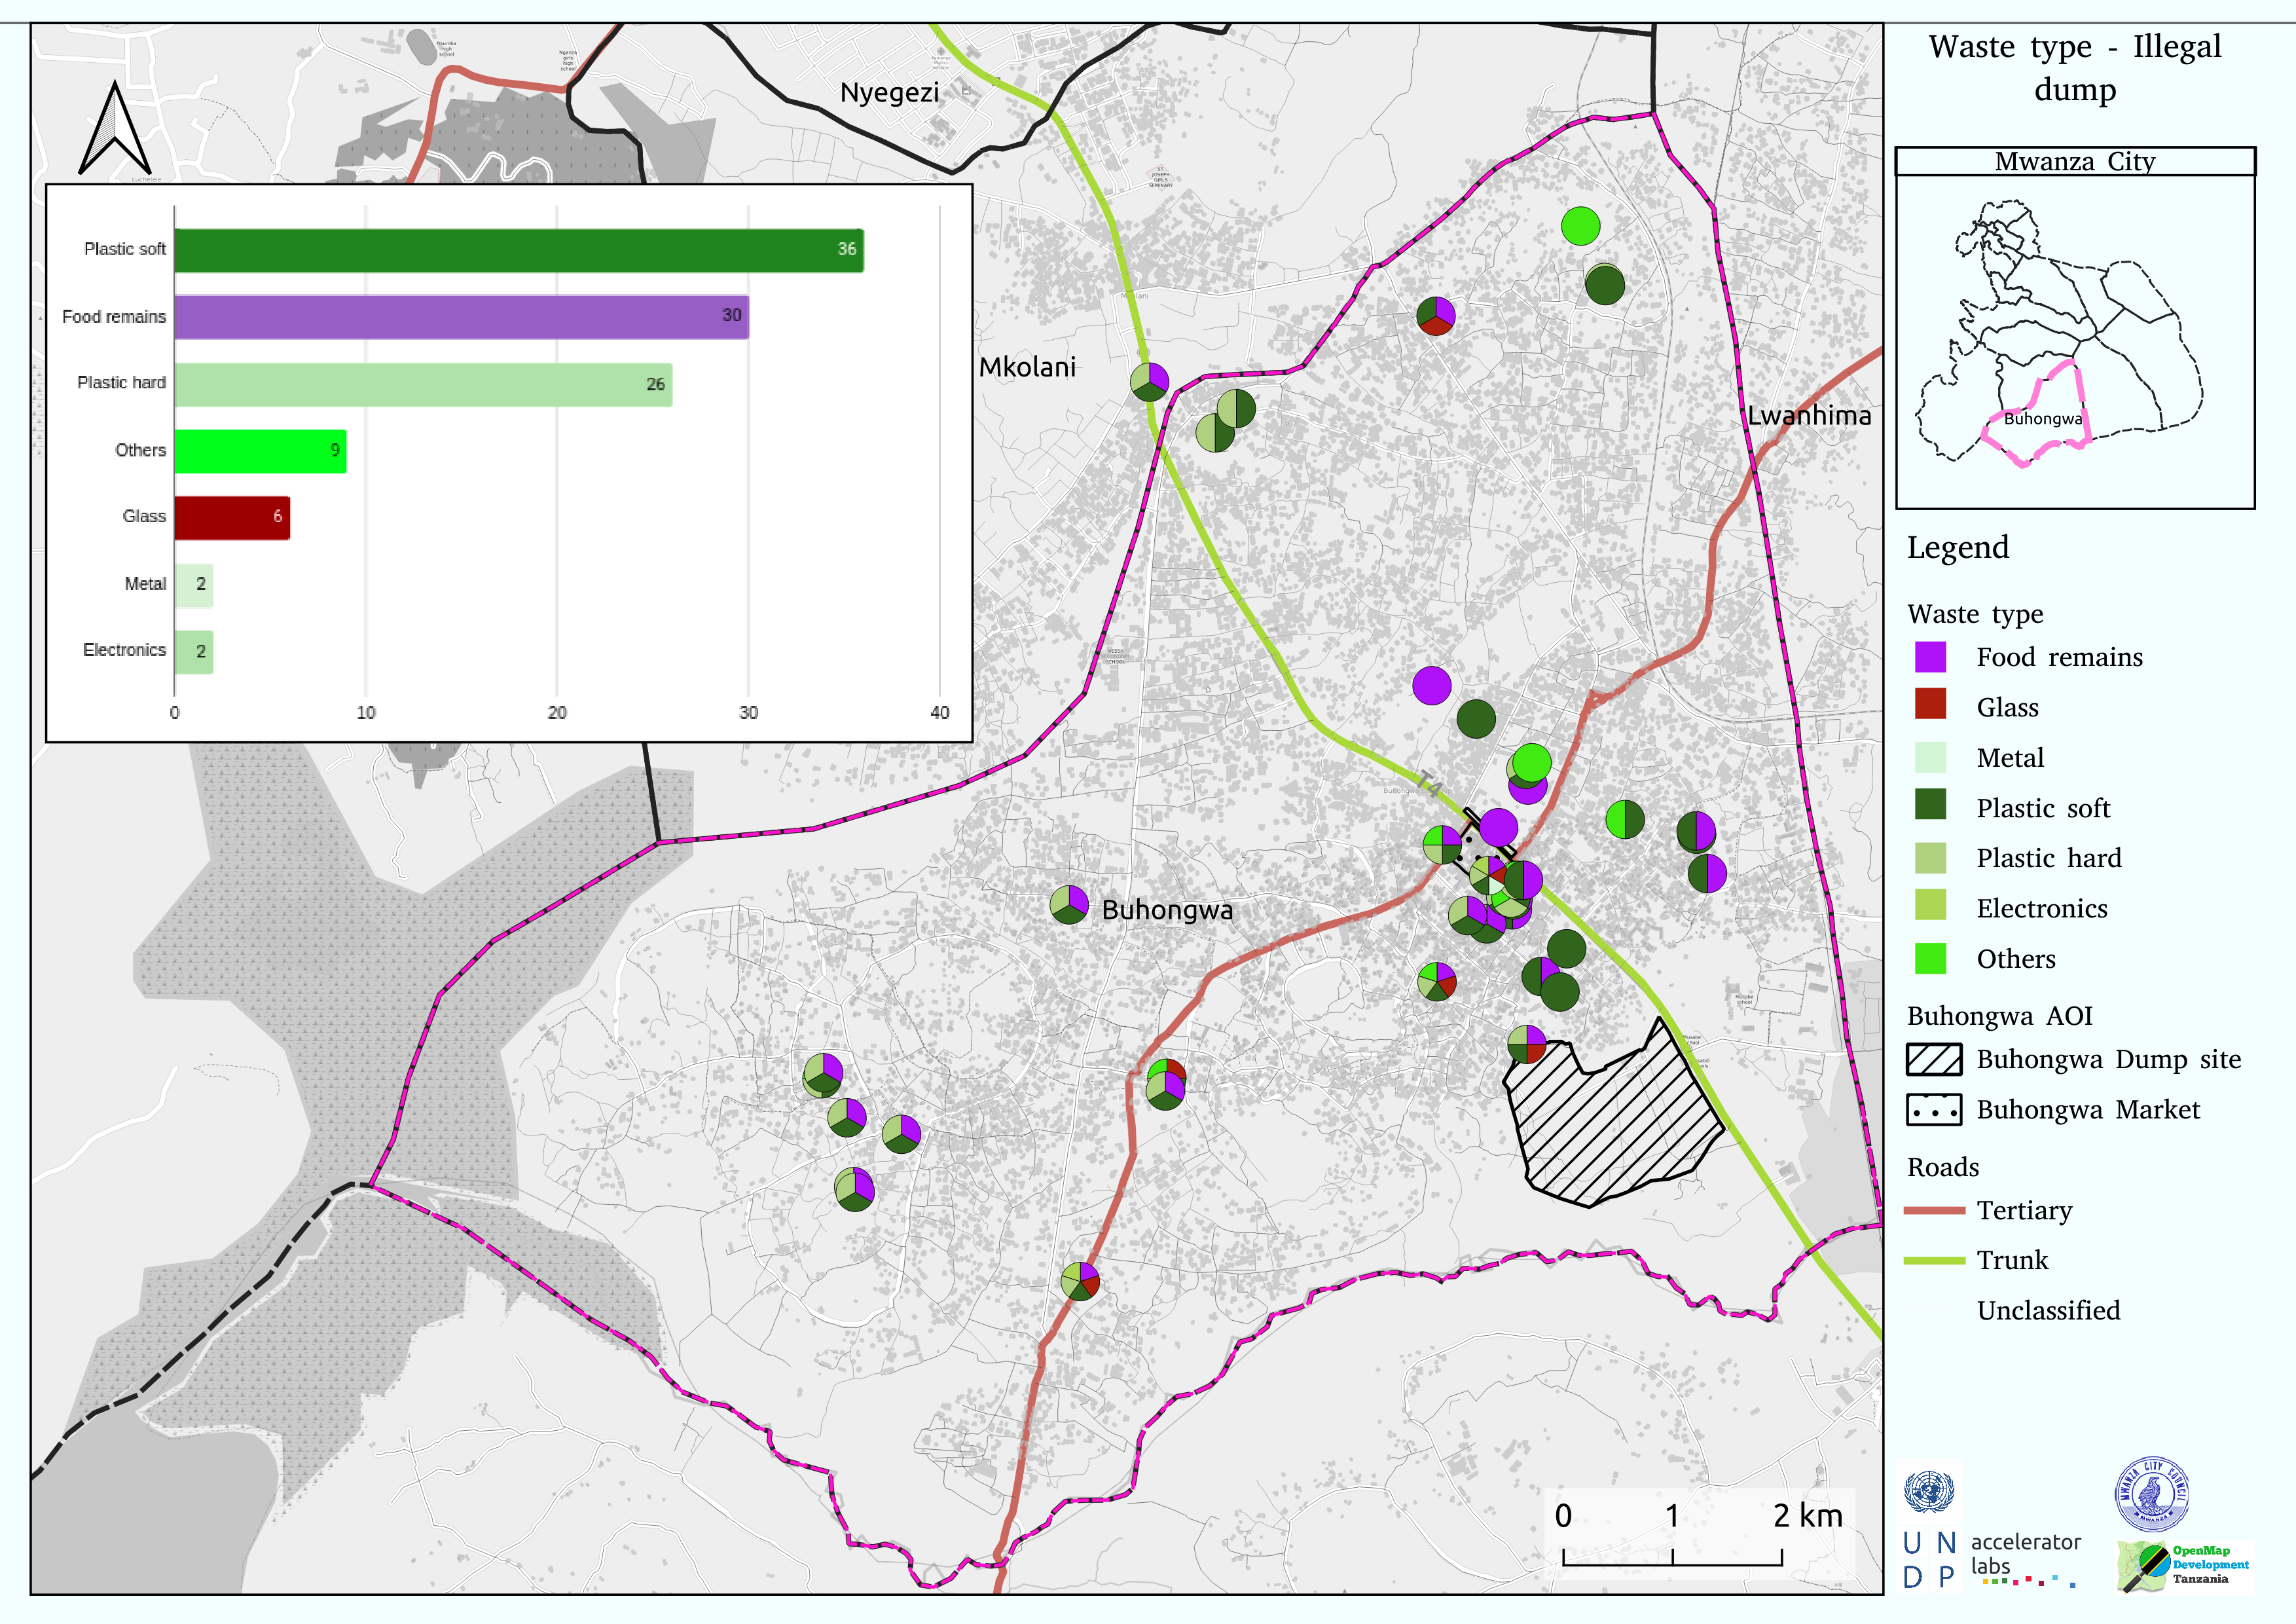Click the Metal pale green legend swatch

coord(1930,757)
